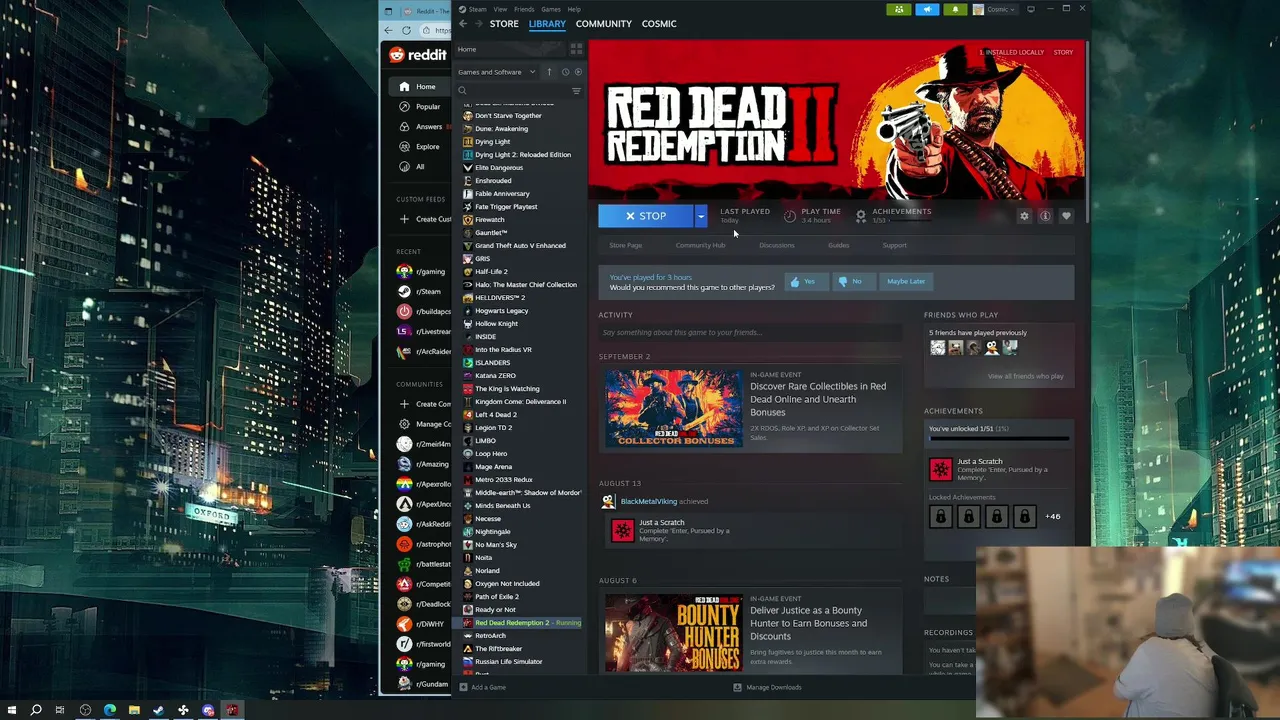Open the Steam notifications bell icon
Screen dimensions: 1280x720
(x=955, y=9)
